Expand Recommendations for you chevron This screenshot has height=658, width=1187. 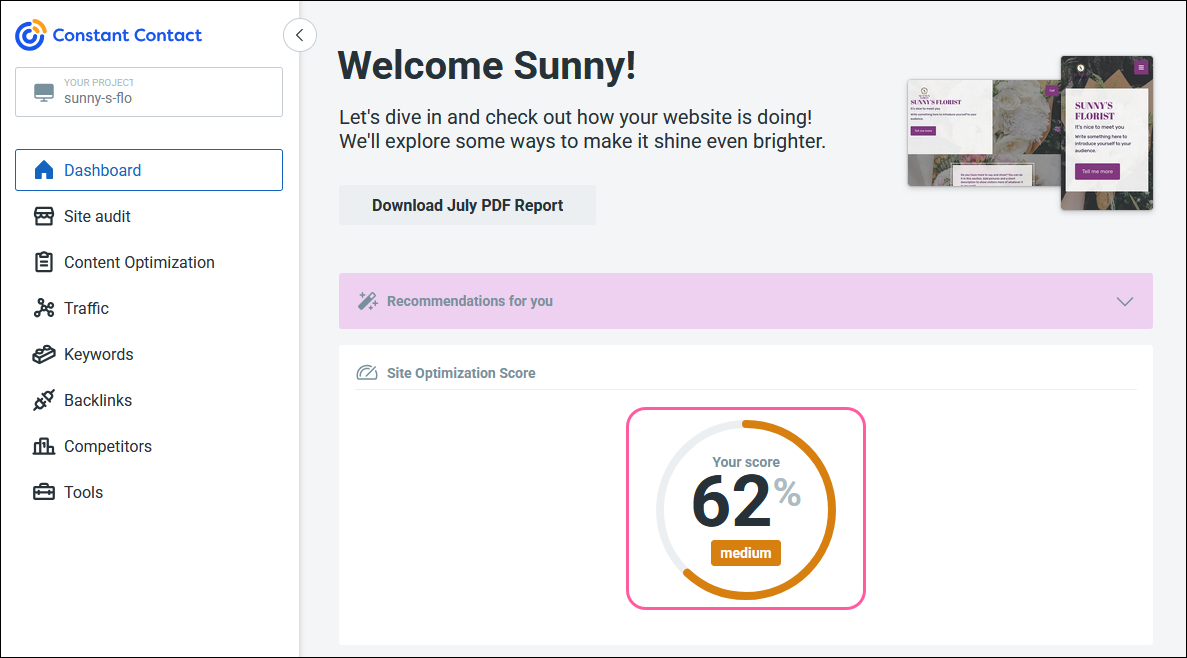point(1125,301)
